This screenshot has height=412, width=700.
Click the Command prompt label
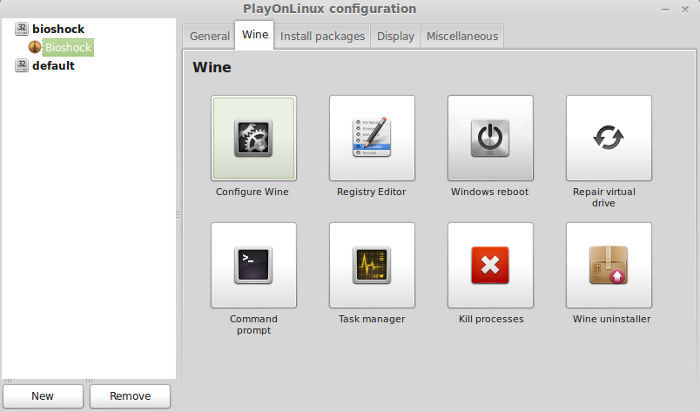pyautogui.click(x=254, y=325)
